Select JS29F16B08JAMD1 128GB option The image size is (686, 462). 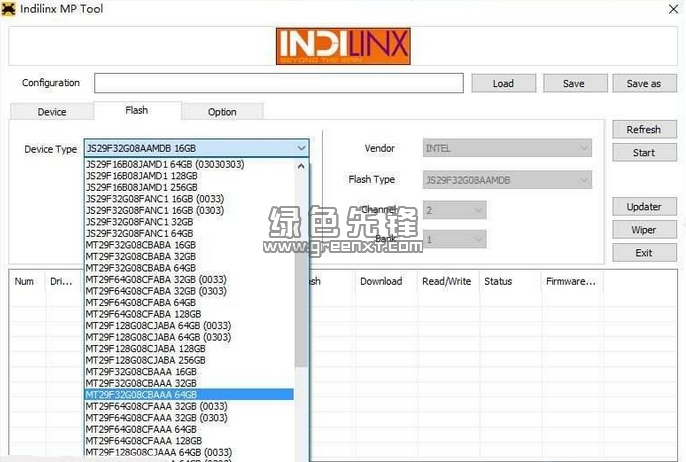(x=189, y=176)
